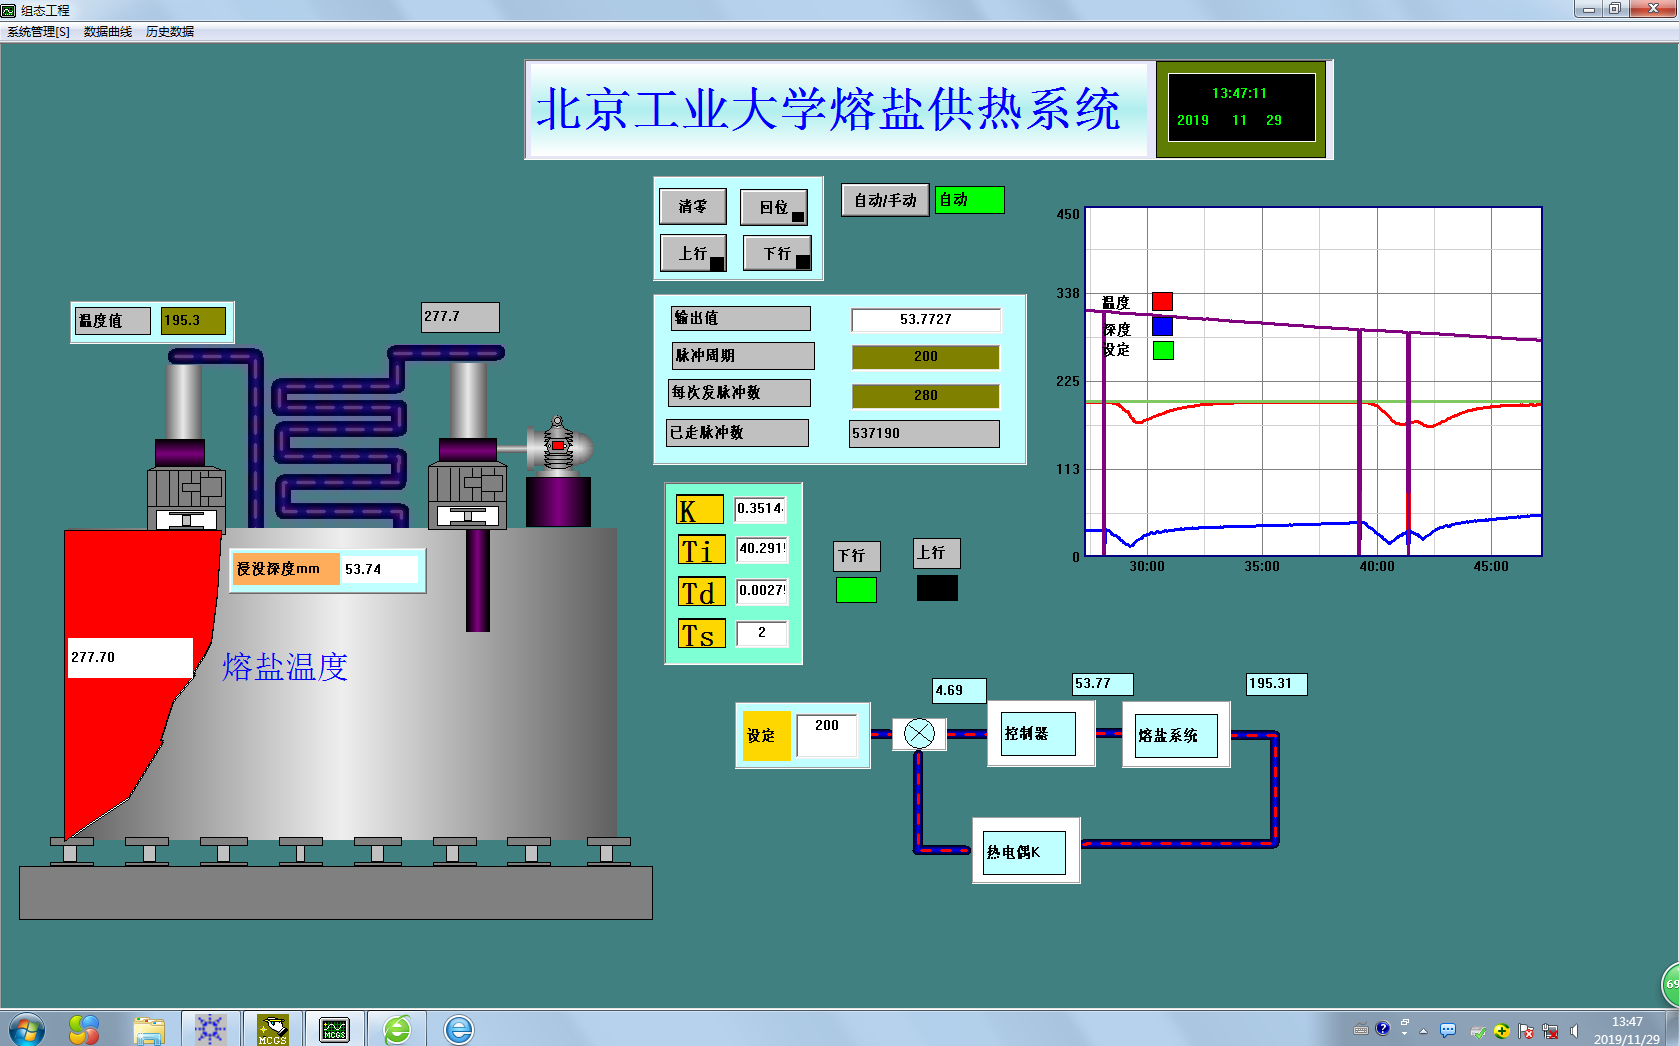The height and width of the screenshot is (1046, 1679).
Task: Switch to the MCGS runtime taskbar icon
Action: coord(334,1029)
